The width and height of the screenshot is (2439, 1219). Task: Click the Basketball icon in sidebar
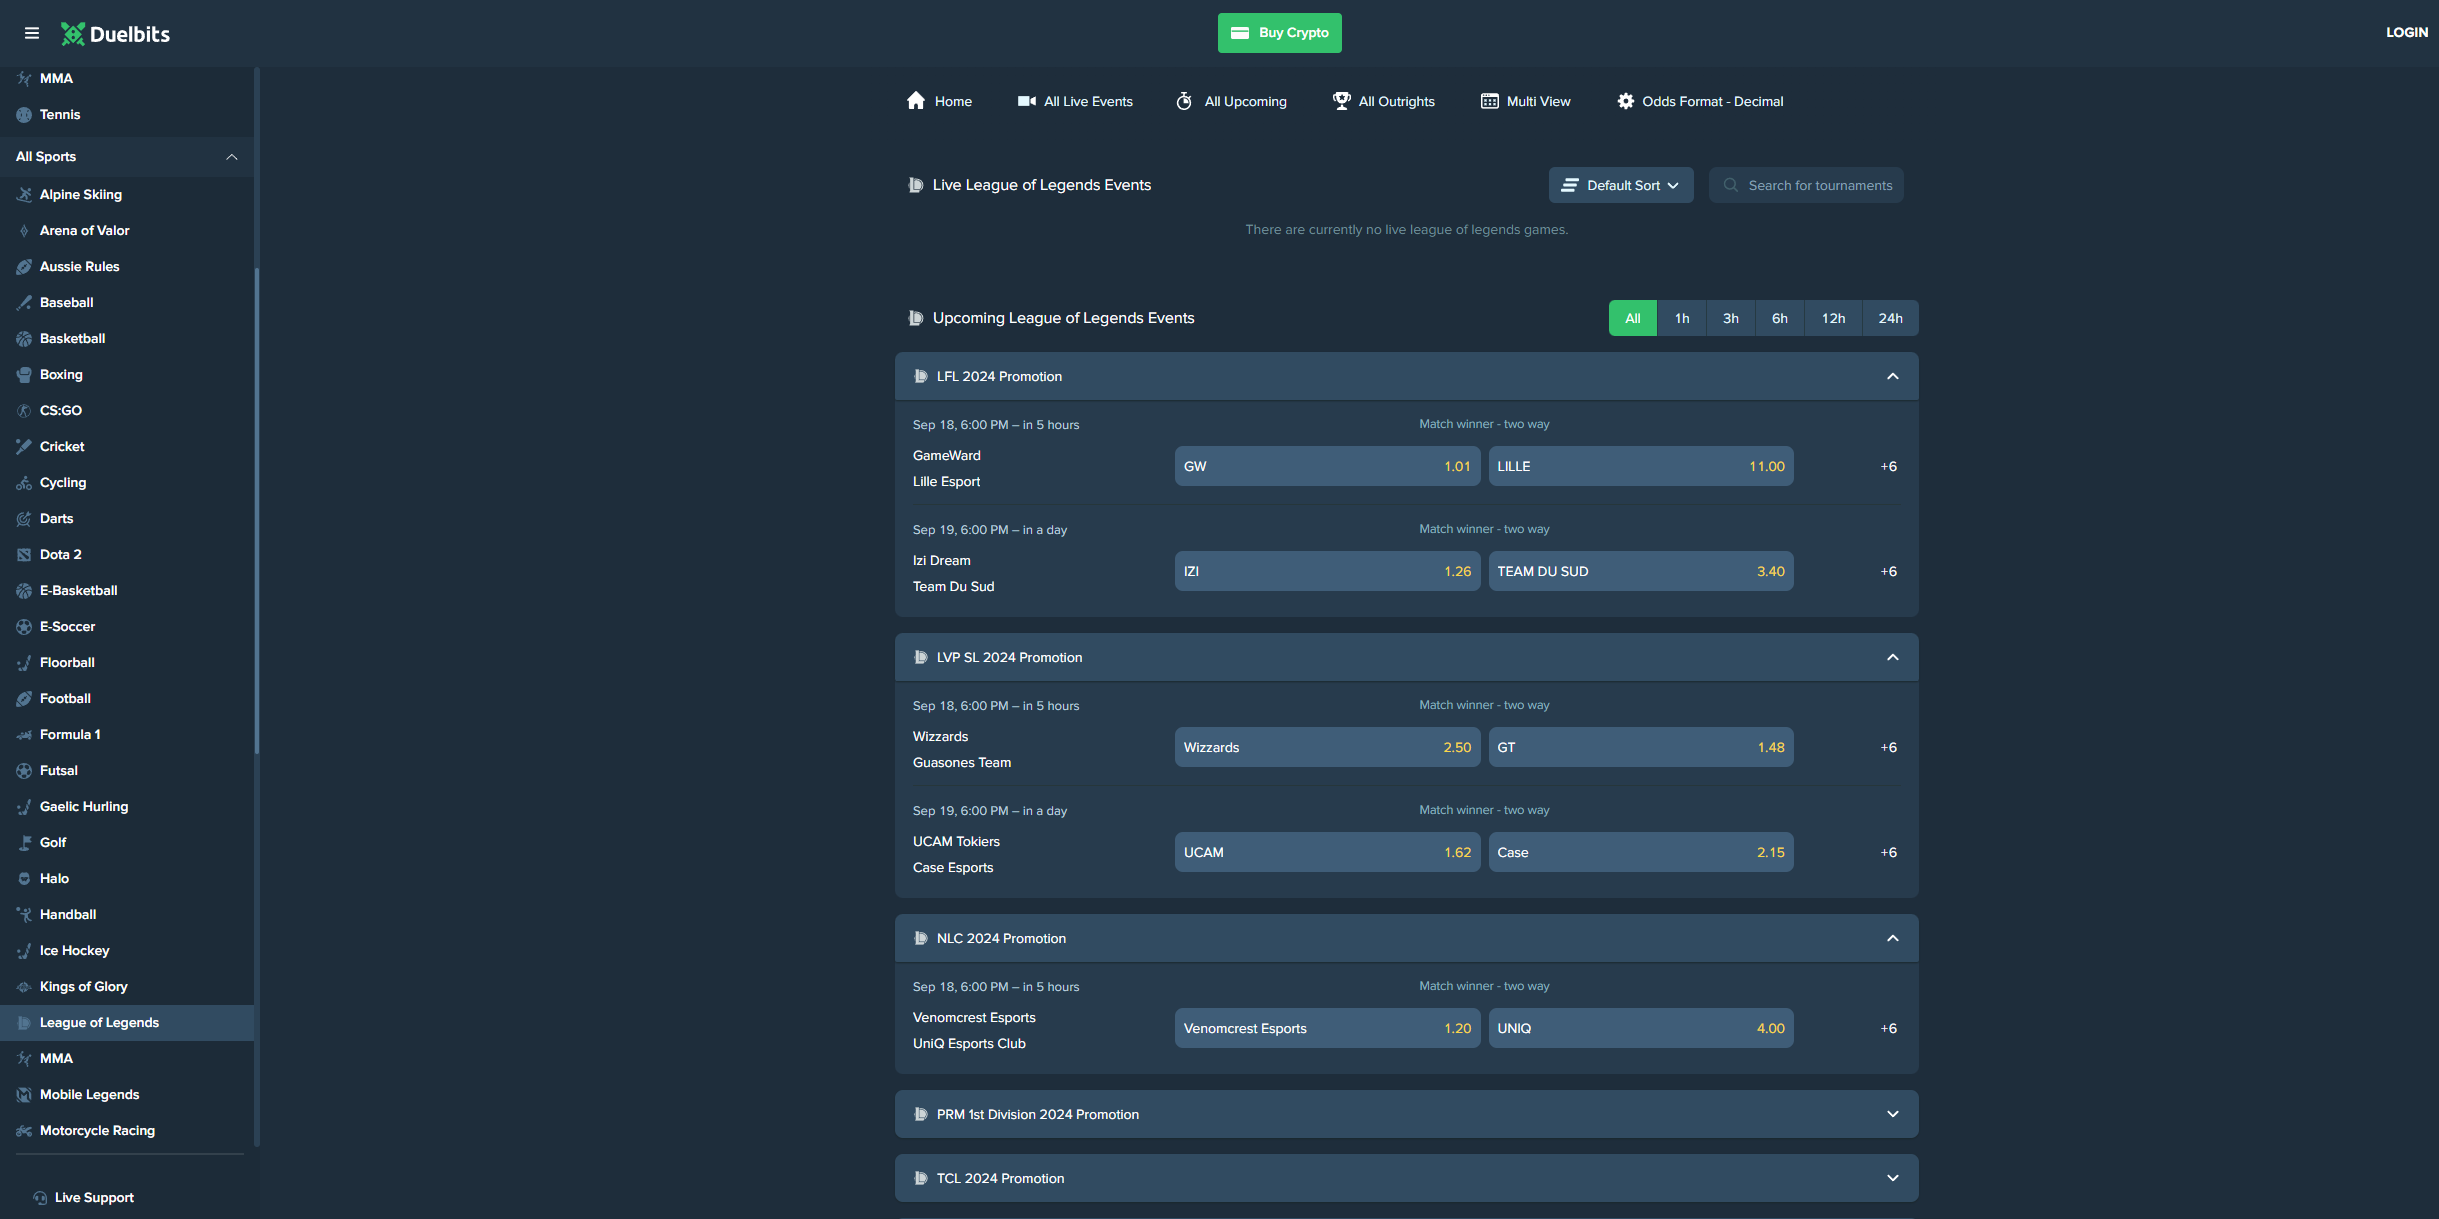point(24,339)
